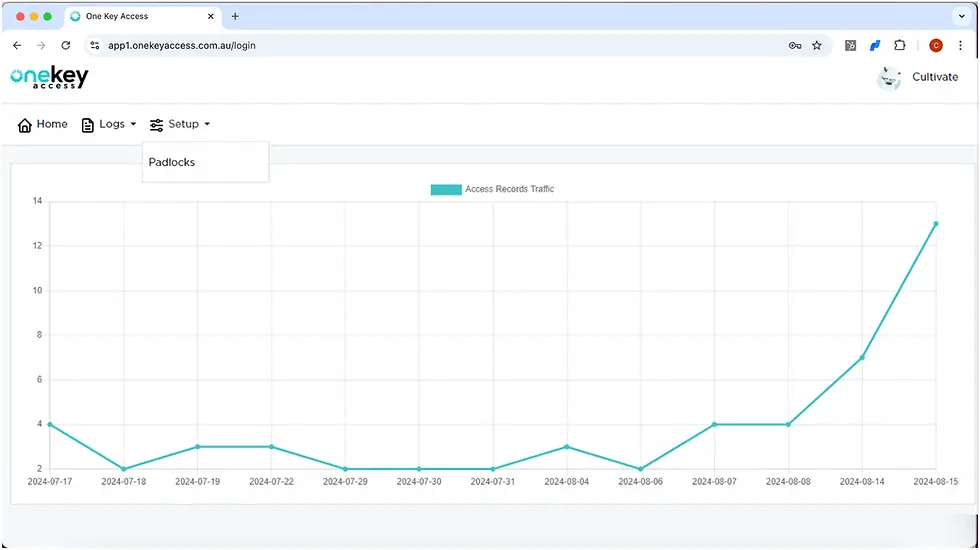
Task: Click the 2024-08-04 data point
Action: click(567, 447)
